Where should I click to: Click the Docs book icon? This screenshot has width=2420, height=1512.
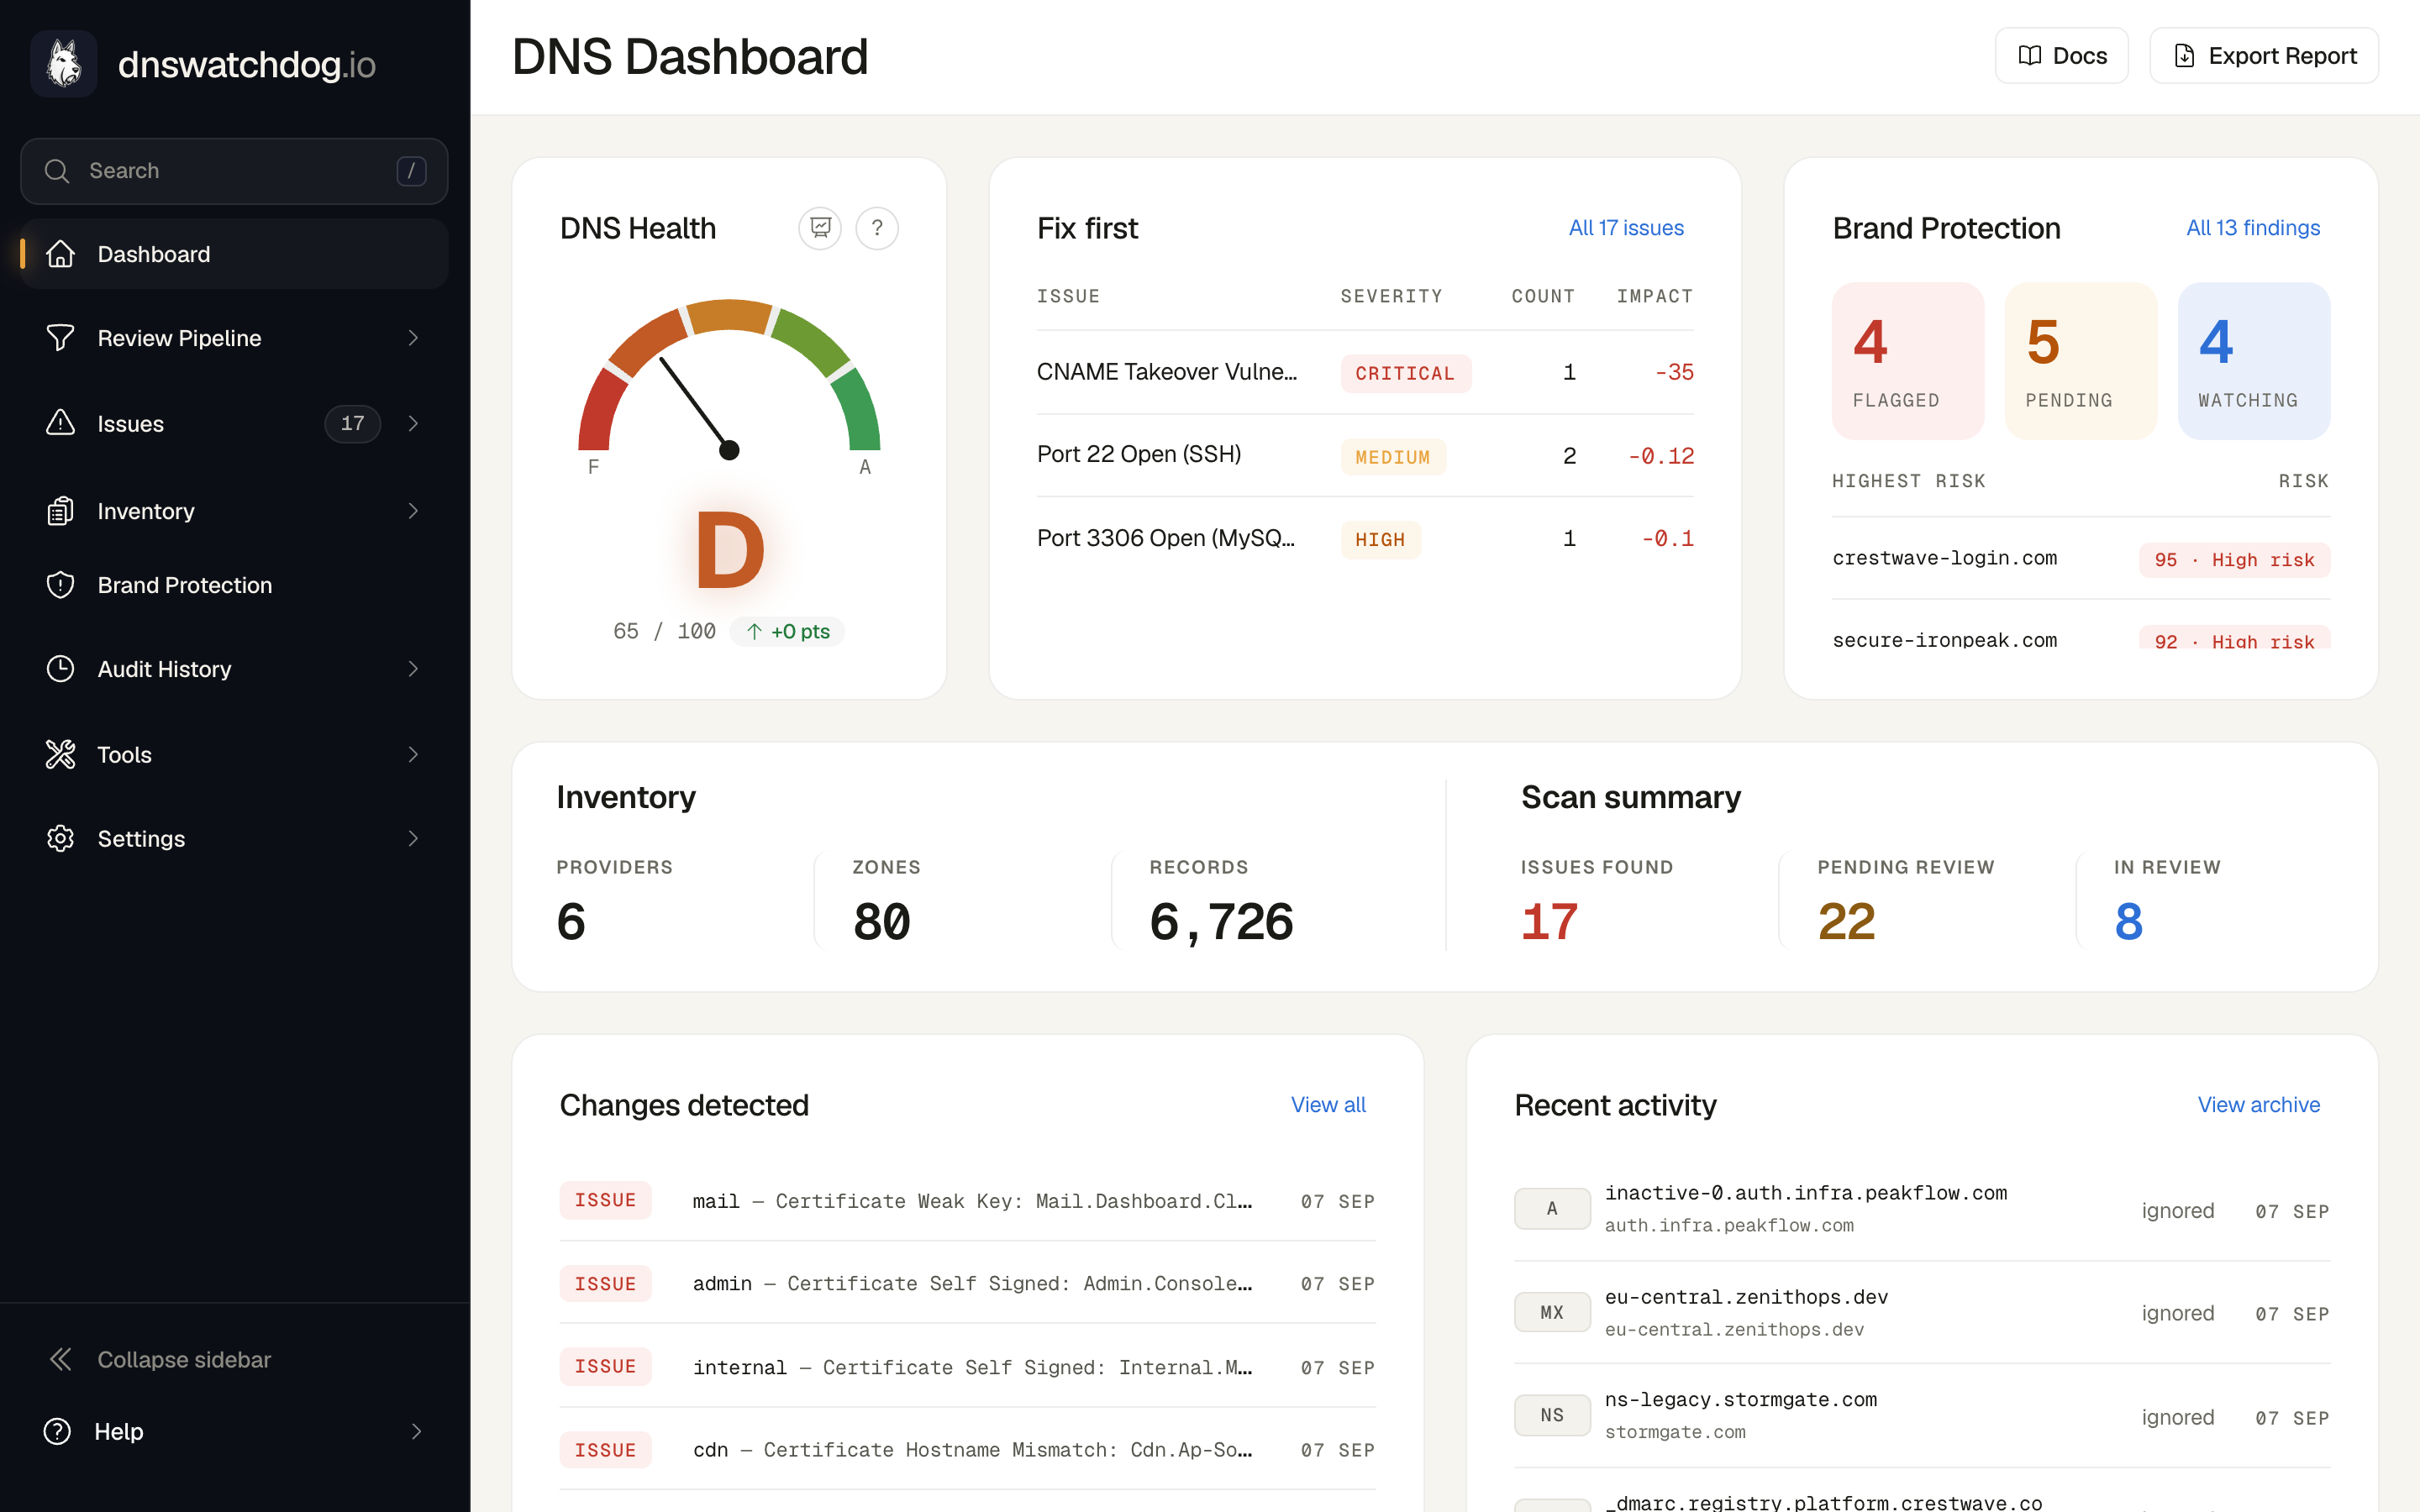click(x=2030, y=56)
